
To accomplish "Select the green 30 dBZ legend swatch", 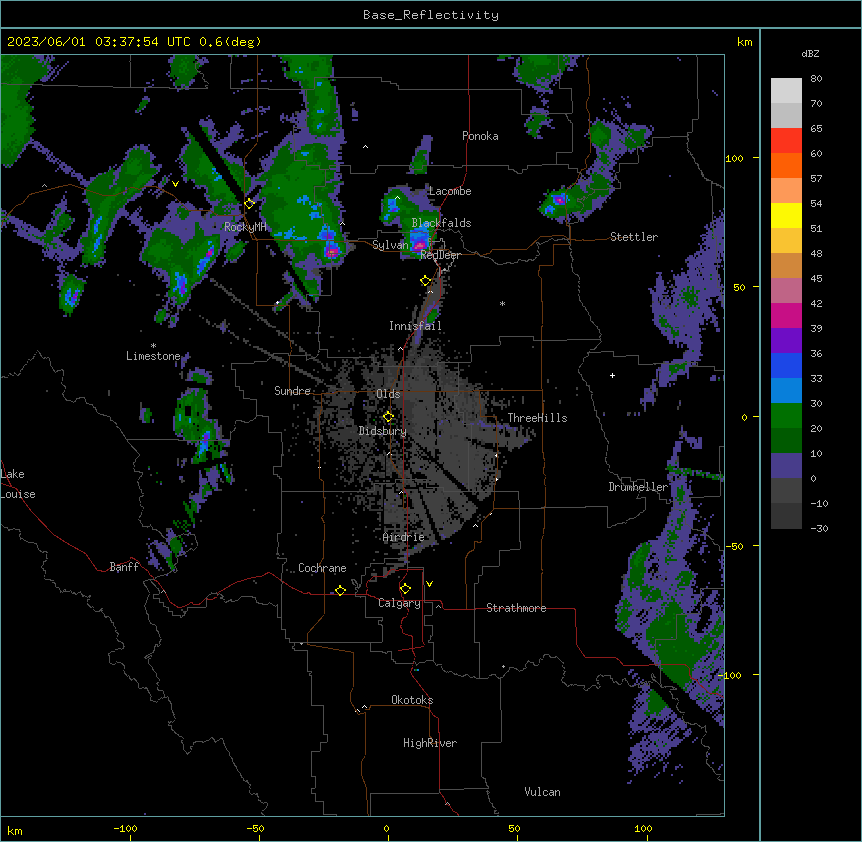I will pos(786,416).
